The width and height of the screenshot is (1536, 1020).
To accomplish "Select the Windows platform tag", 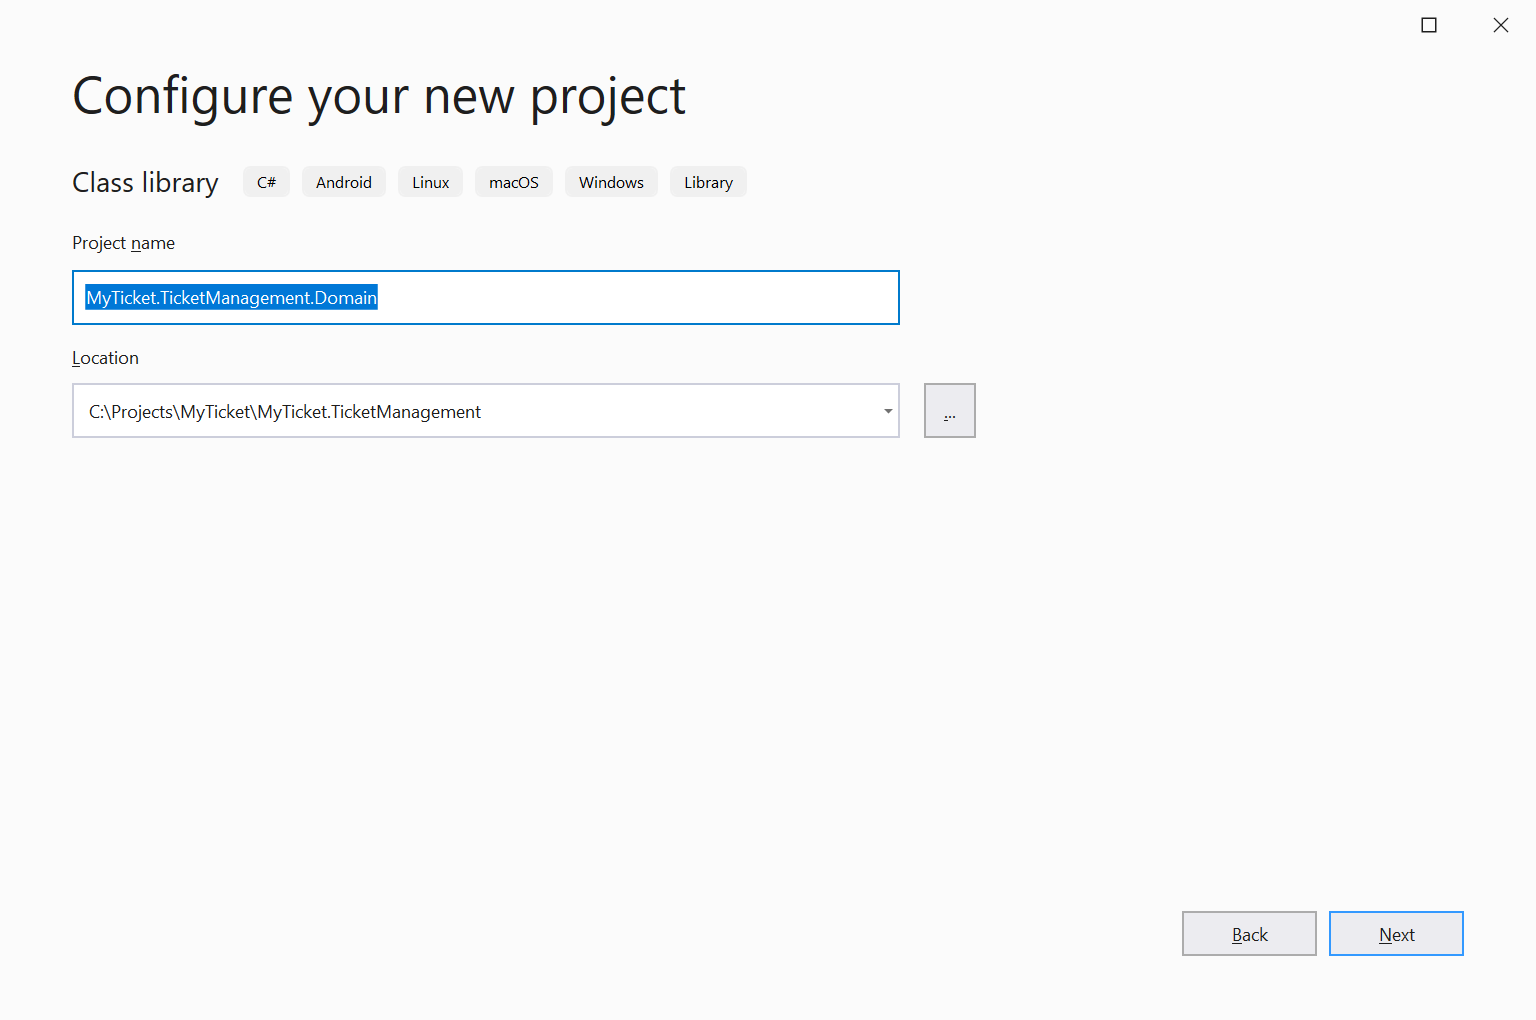I will click(611, 182).
